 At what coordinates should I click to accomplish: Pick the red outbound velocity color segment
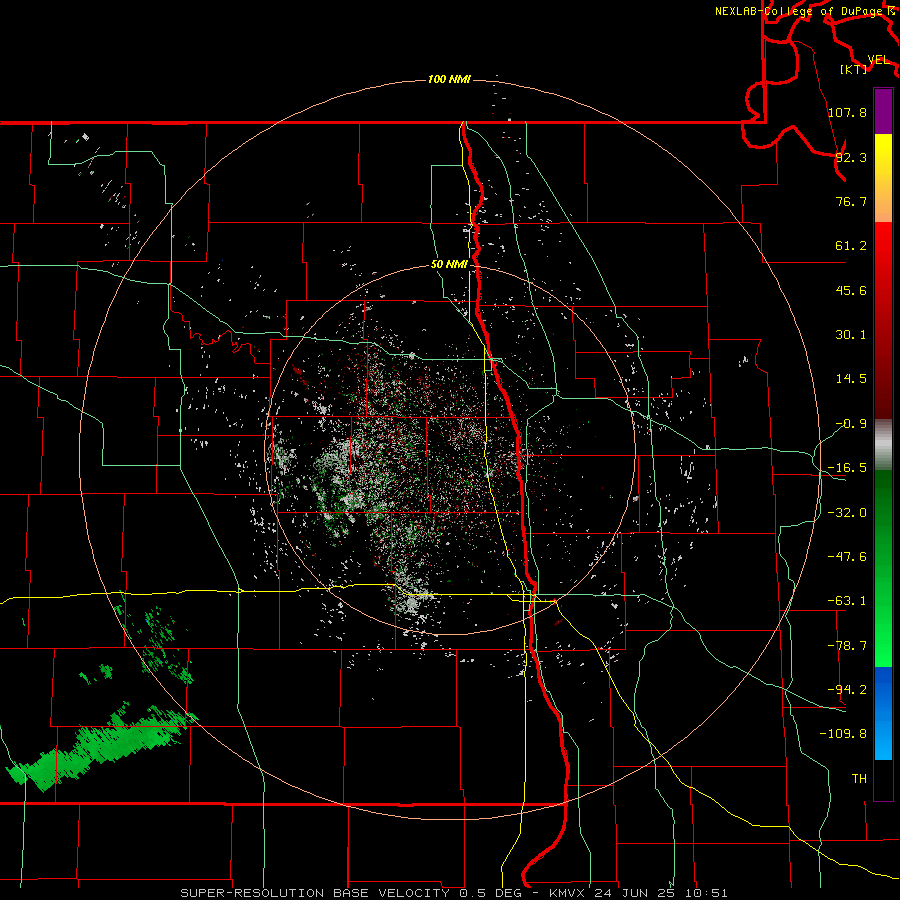pos(883,320)
